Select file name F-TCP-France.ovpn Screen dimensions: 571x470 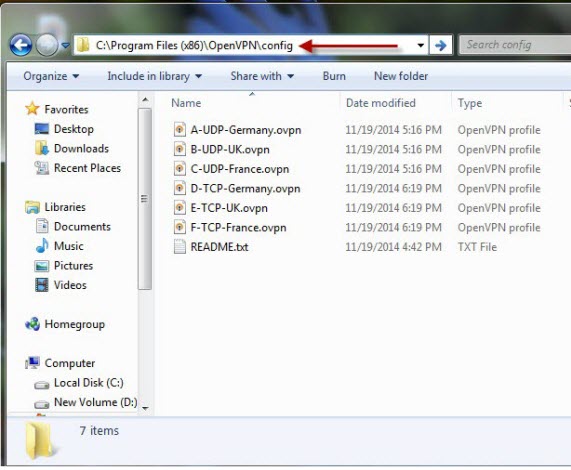click(x=239, y=228)
